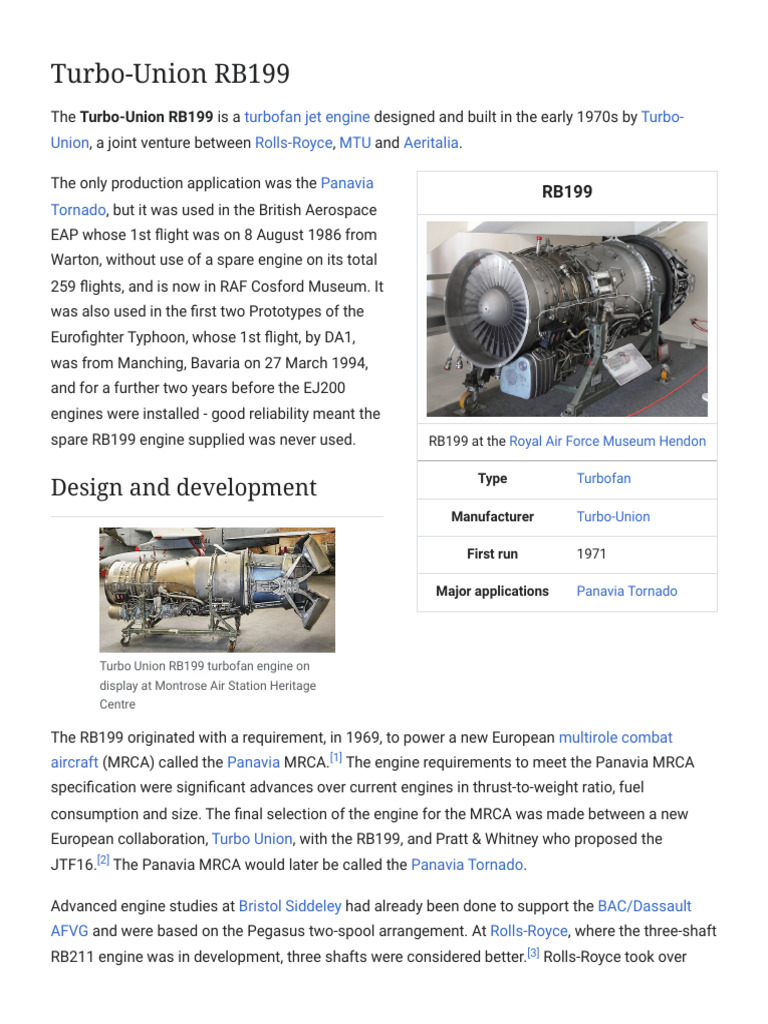Click citation reference [2]
Screen dimensions: 768x1024
[103, 860]
